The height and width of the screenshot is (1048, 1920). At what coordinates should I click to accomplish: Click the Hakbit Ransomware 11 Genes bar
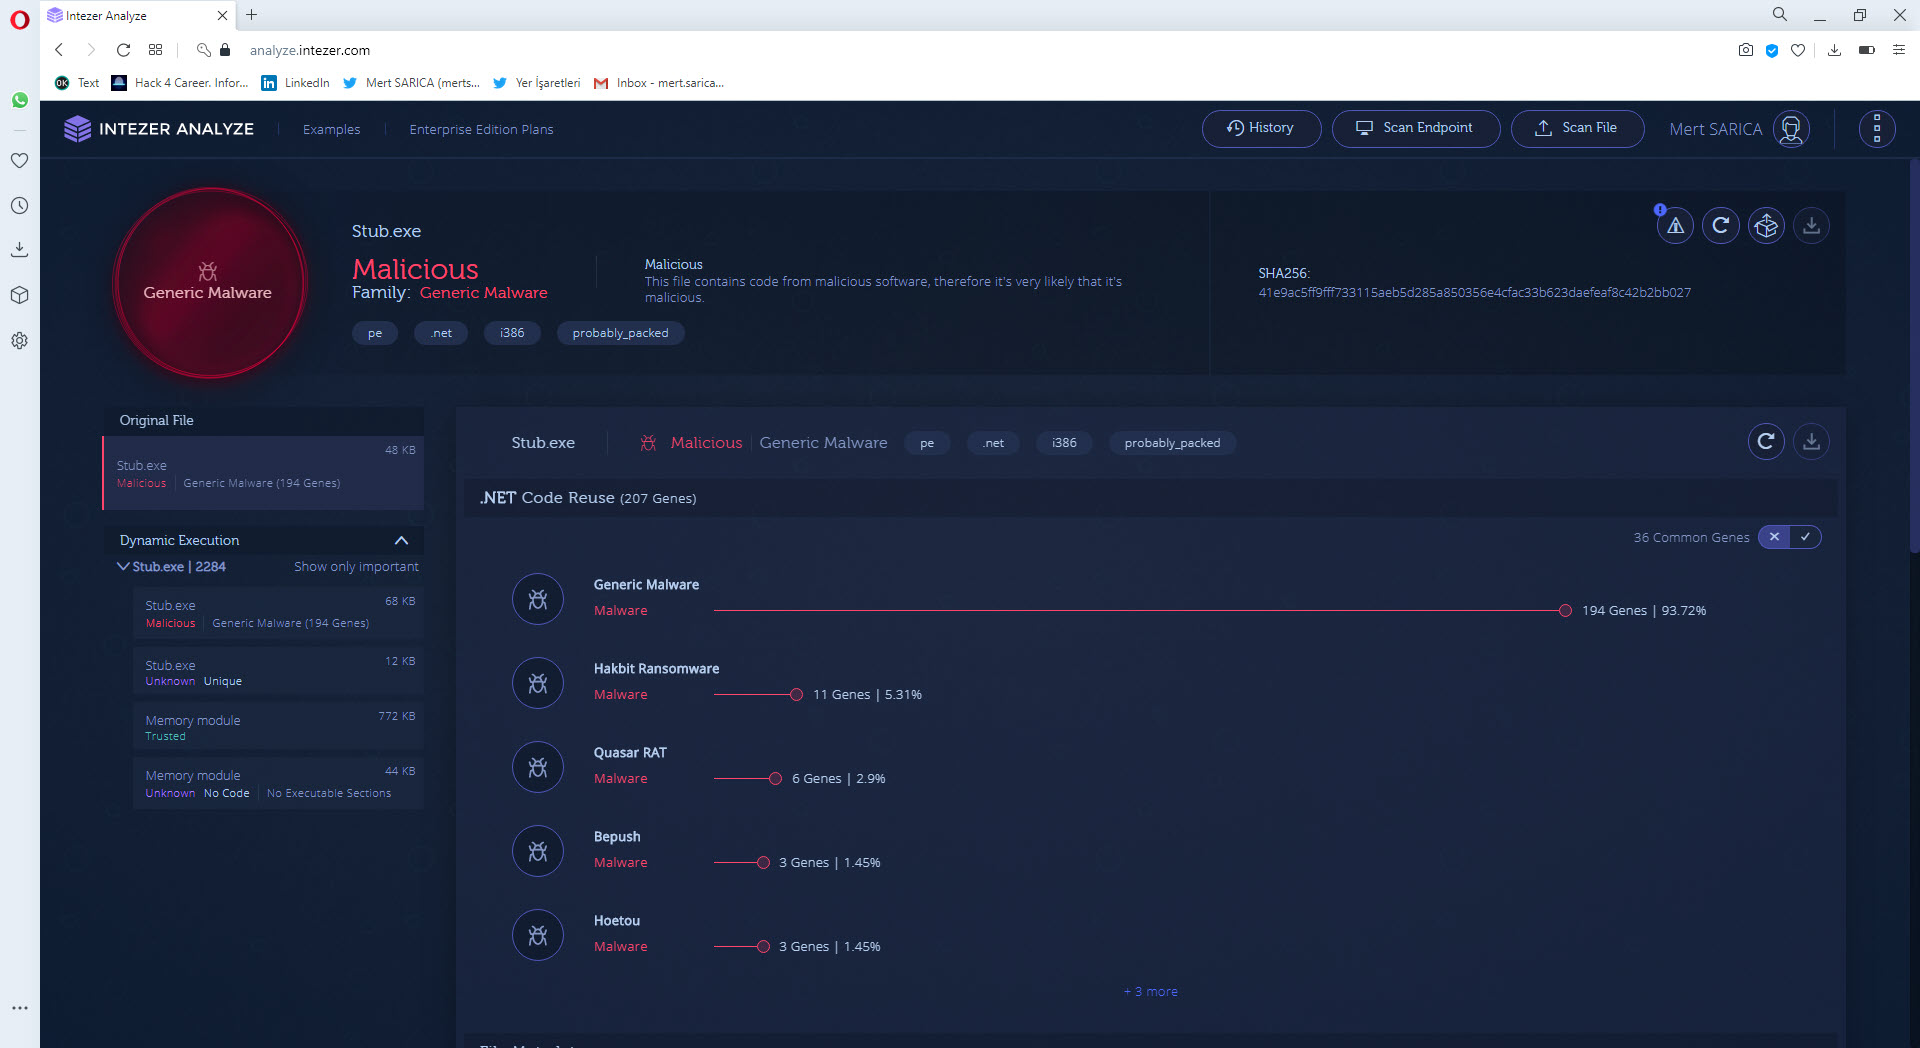point(758,694)
